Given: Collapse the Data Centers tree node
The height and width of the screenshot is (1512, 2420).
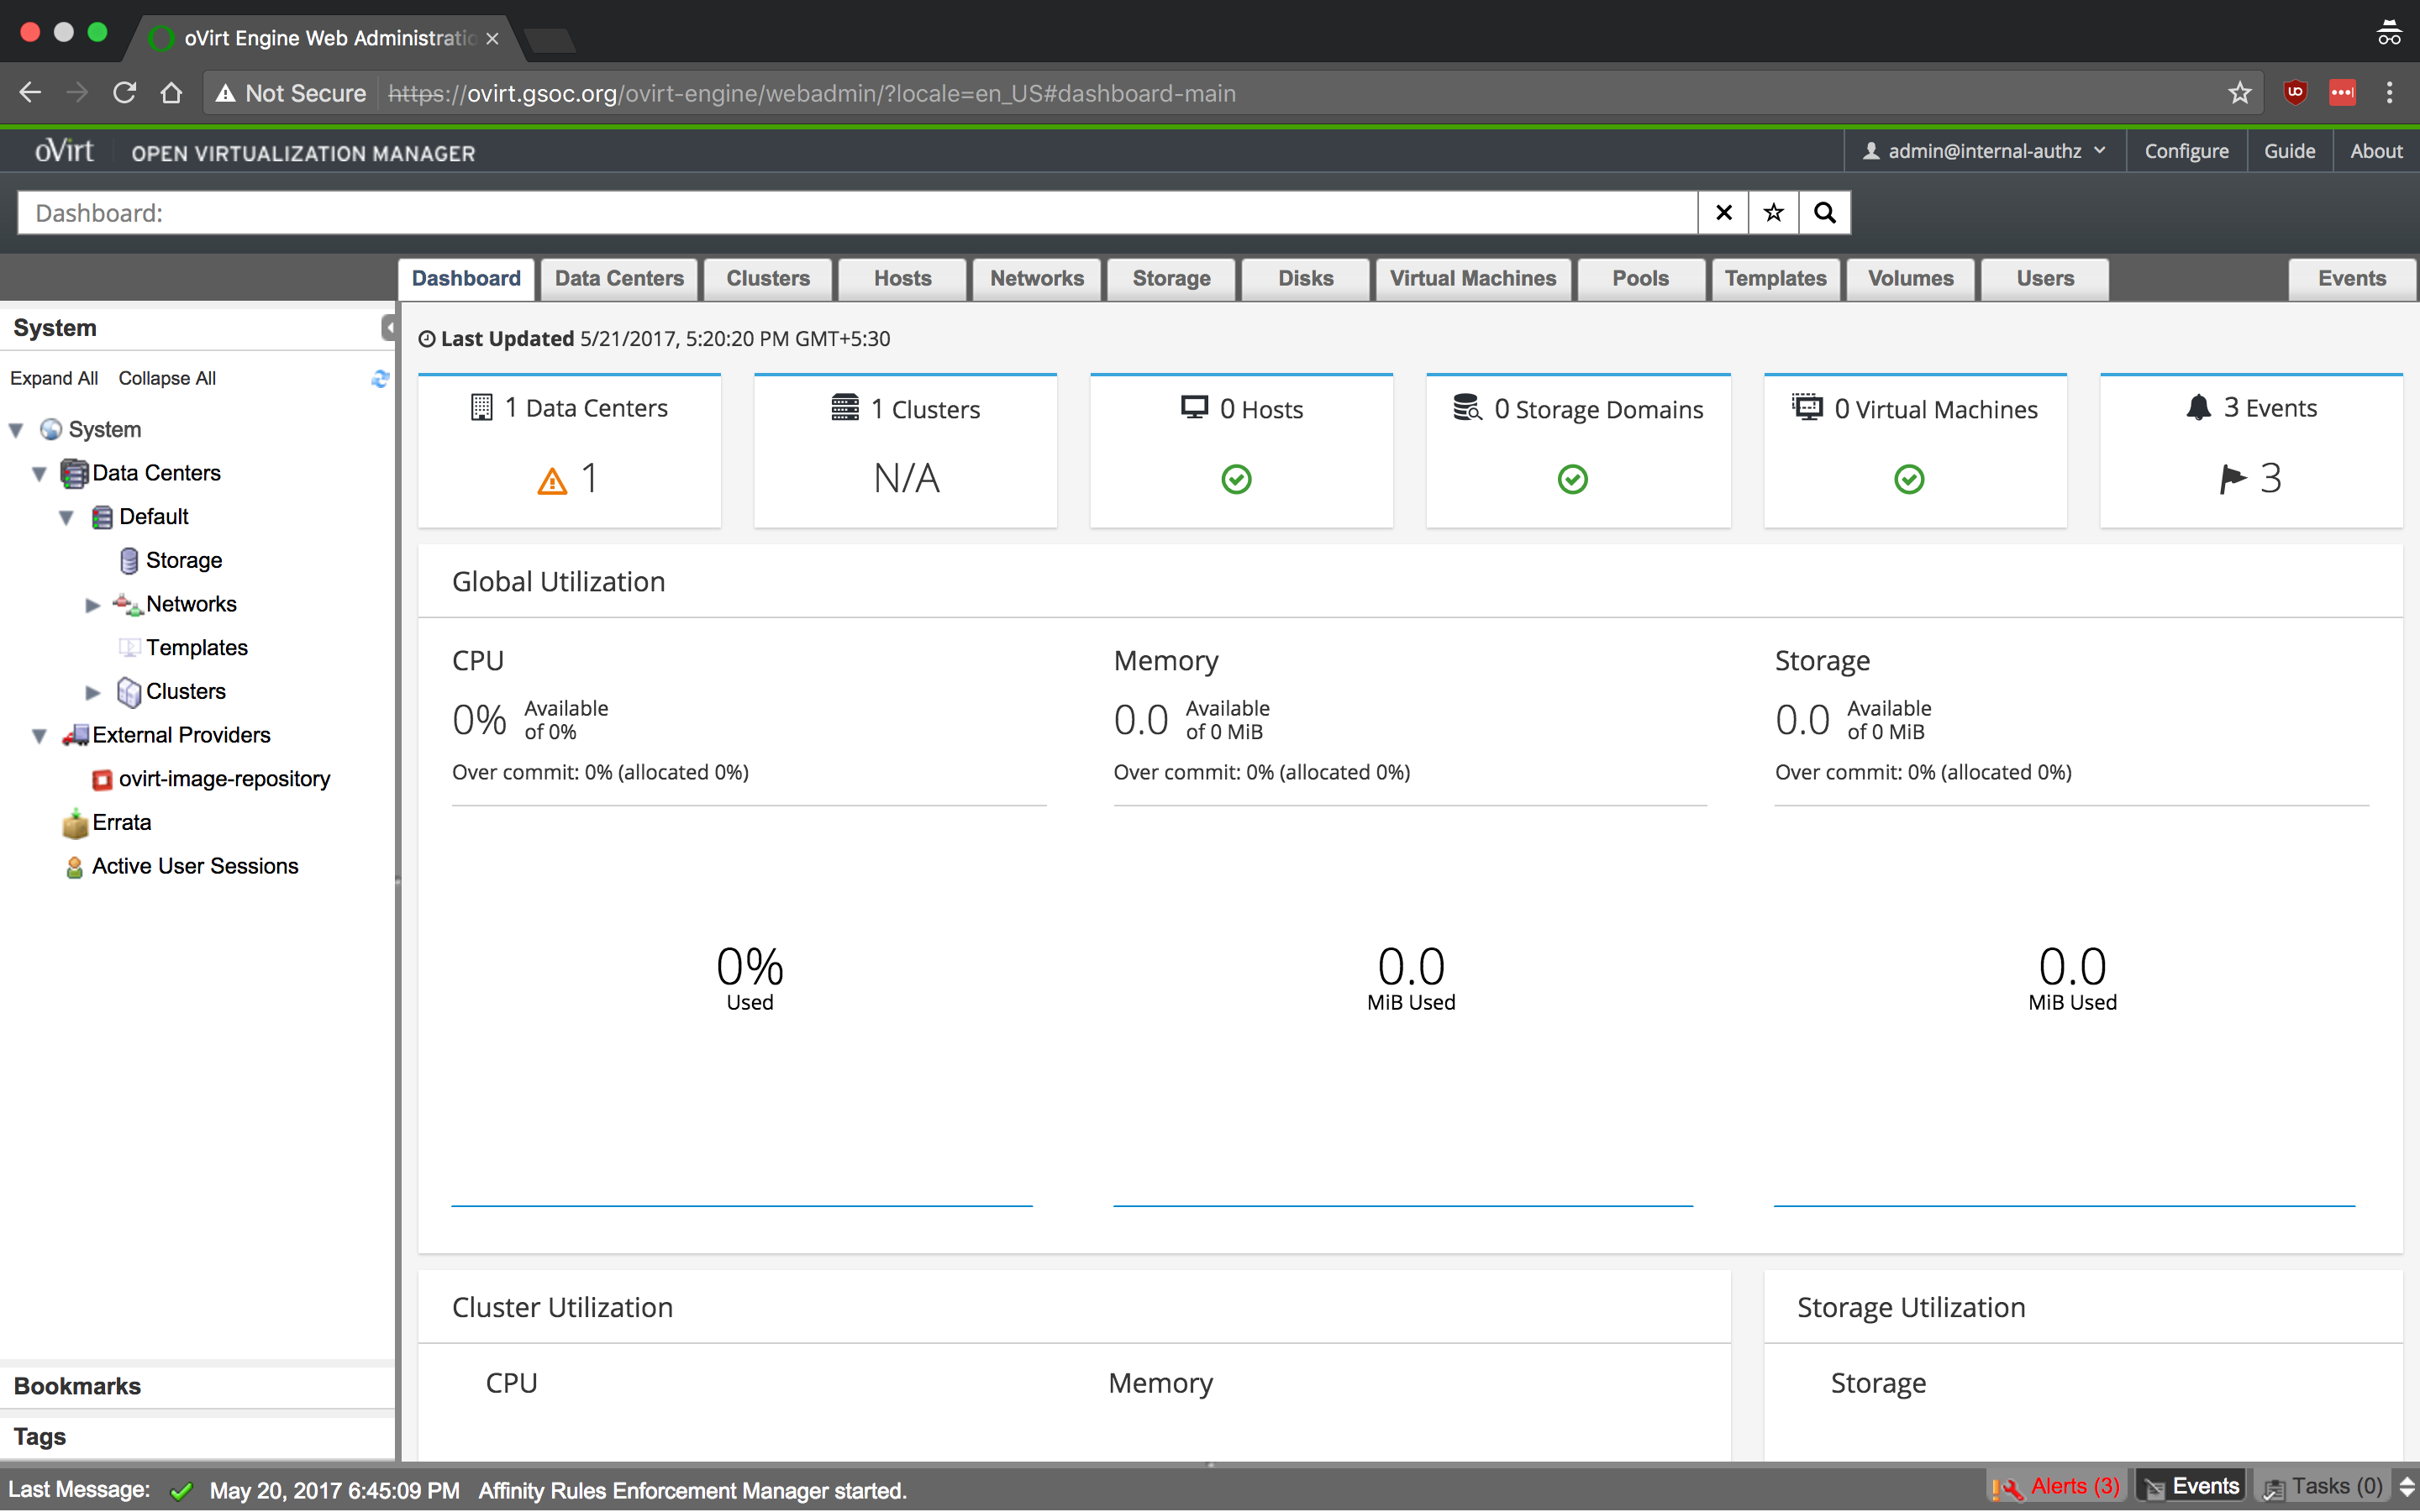Looking at the screenshot, I should click(x=40, y=474).
